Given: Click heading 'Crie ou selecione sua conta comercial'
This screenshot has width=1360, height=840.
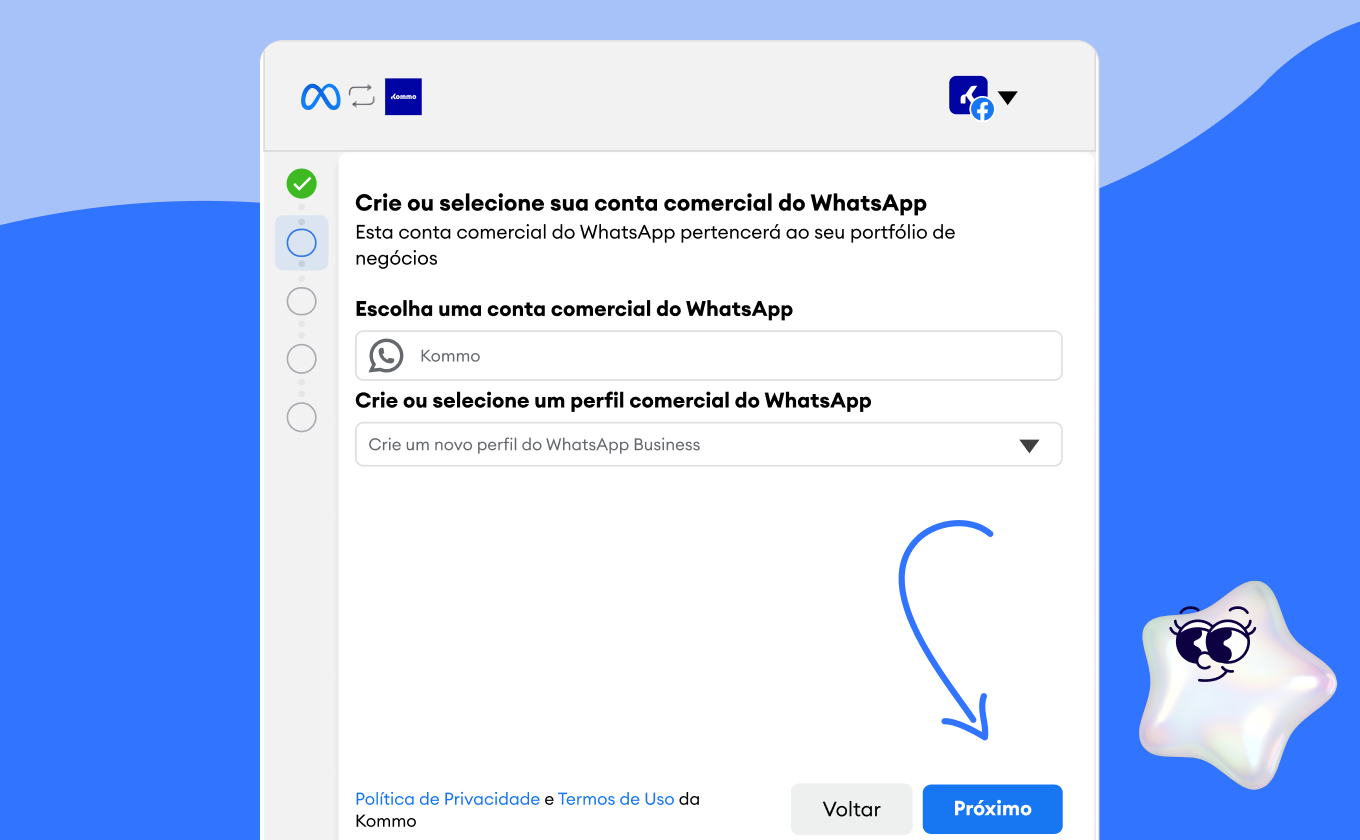Looking at the screenshot, I should [641, 203].
